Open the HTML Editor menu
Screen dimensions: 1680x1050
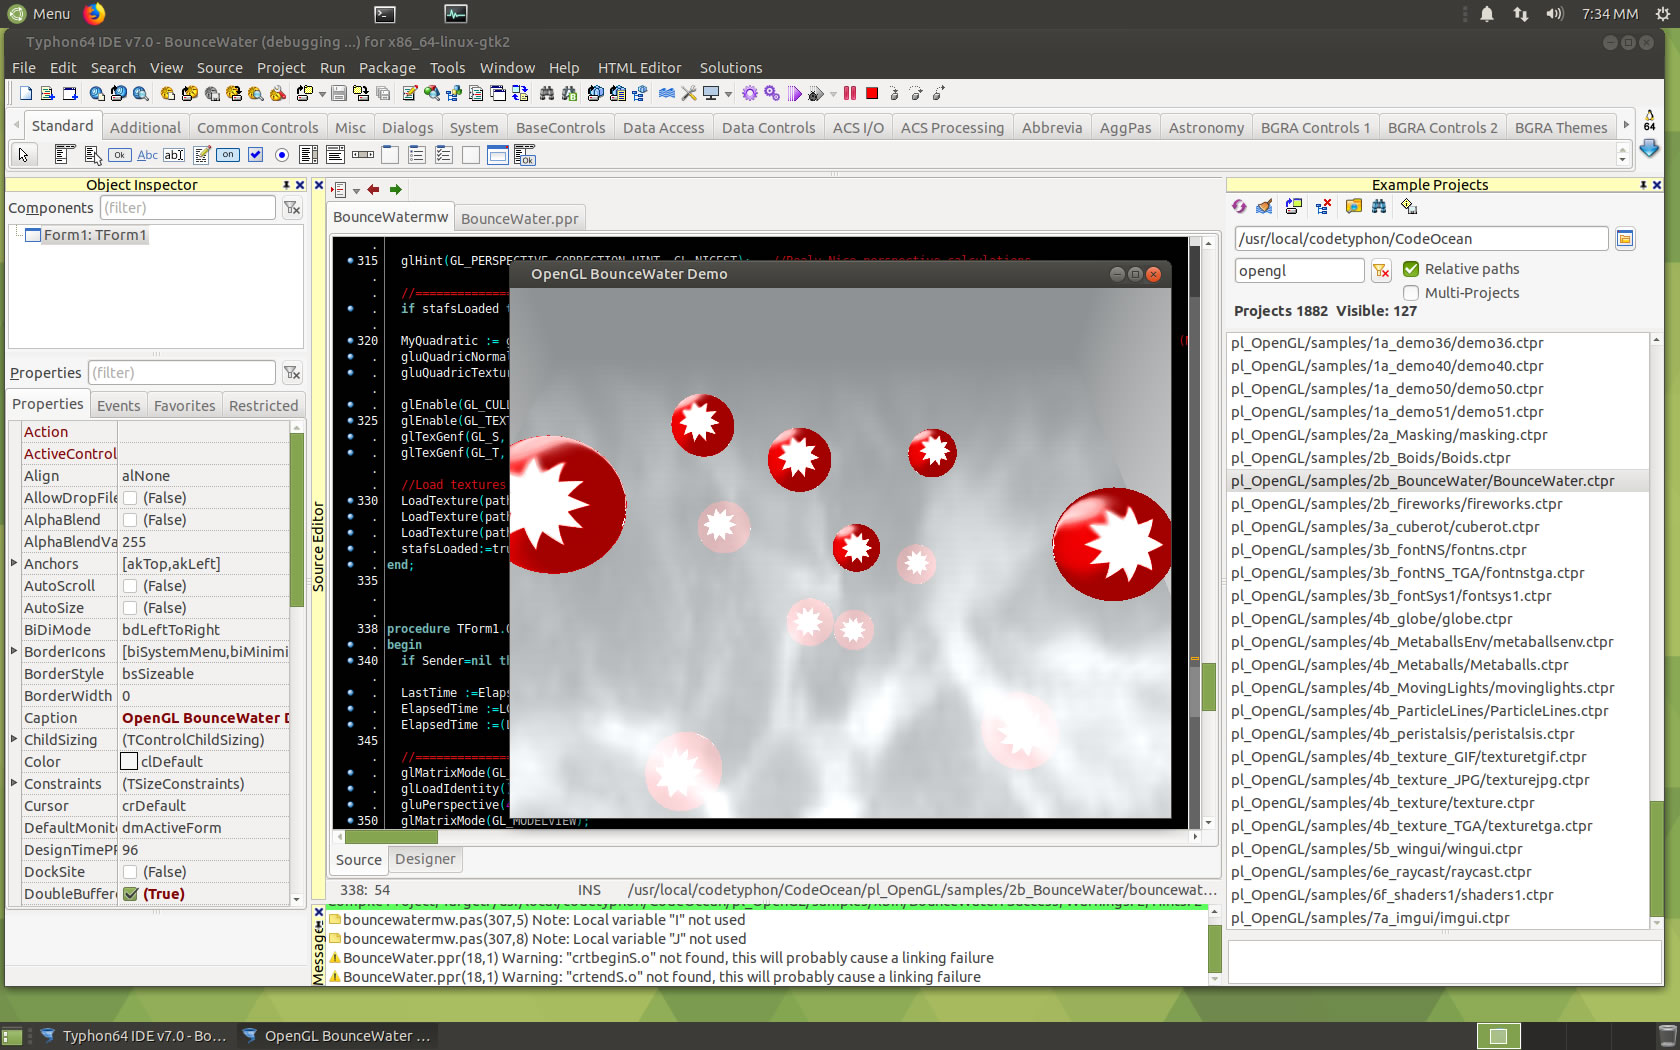point(639,68)
